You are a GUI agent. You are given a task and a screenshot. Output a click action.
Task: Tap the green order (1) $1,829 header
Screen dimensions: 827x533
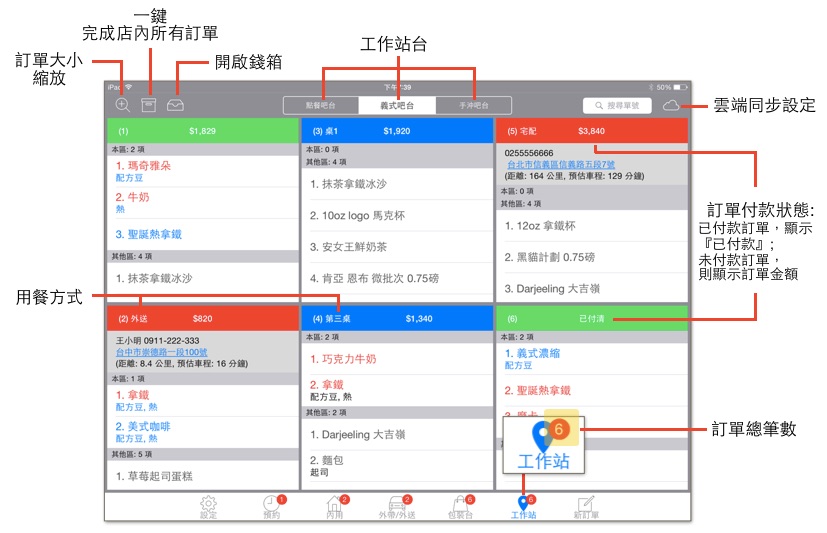(203, 131)
